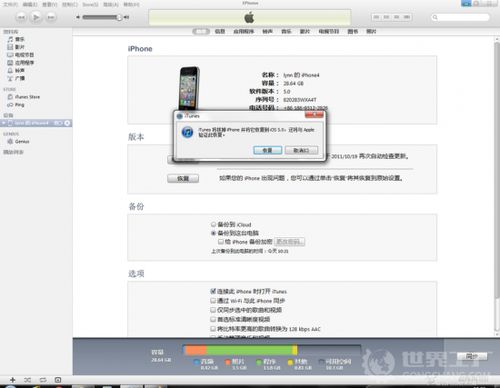Click the low volume speaker icon
Viewport: 500px width, 388px height.
coord(78,17)
